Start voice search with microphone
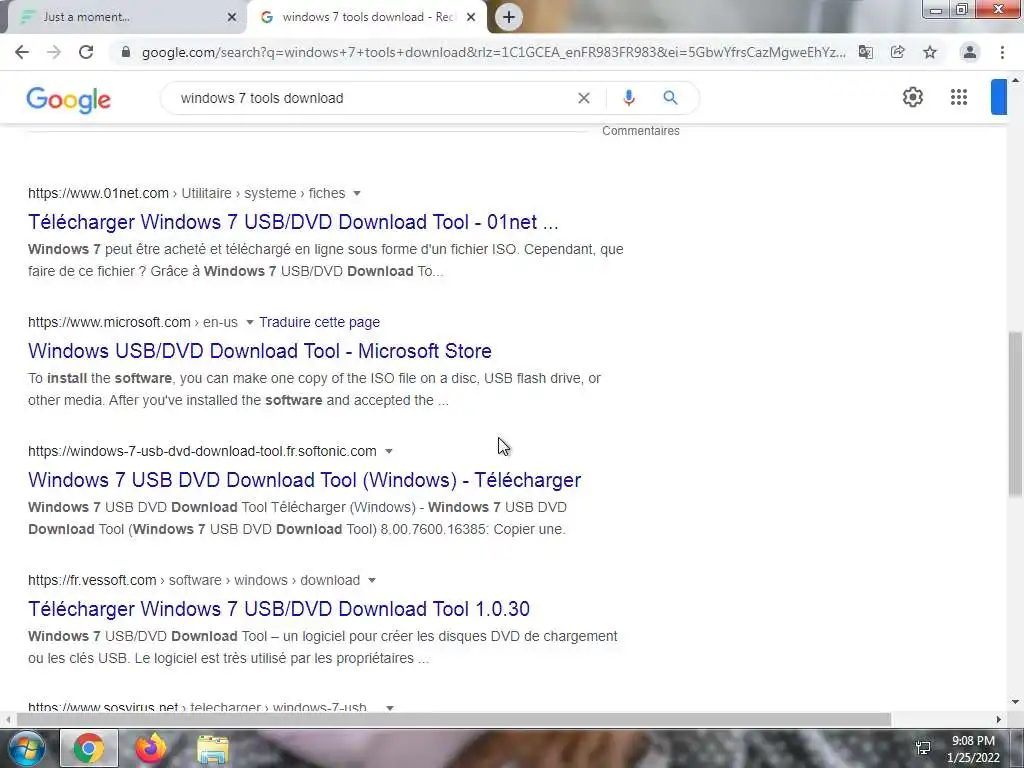1024x768 pixels. click(629, 98)
